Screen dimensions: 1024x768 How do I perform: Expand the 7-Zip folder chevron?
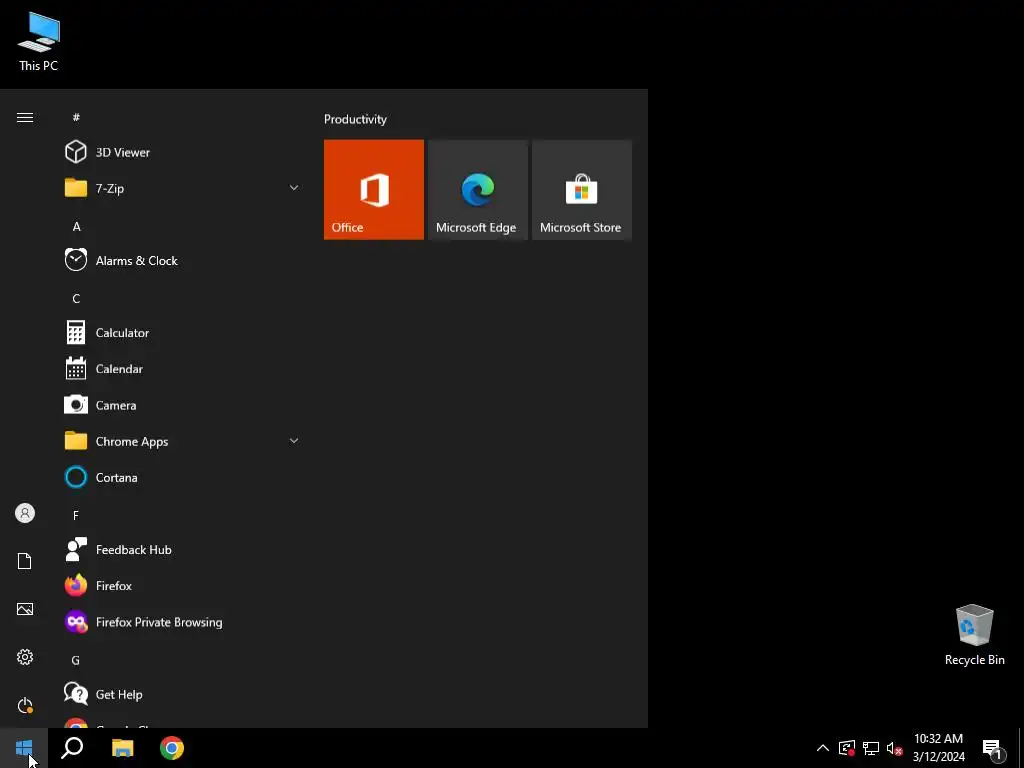pos(294,188)
